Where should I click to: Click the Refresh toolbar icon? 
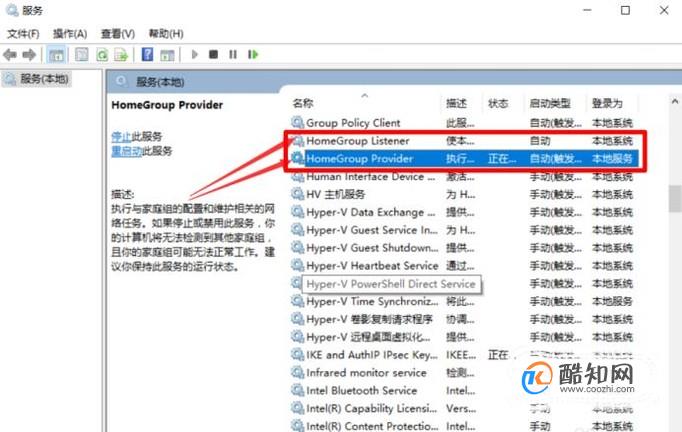[102, 55]
